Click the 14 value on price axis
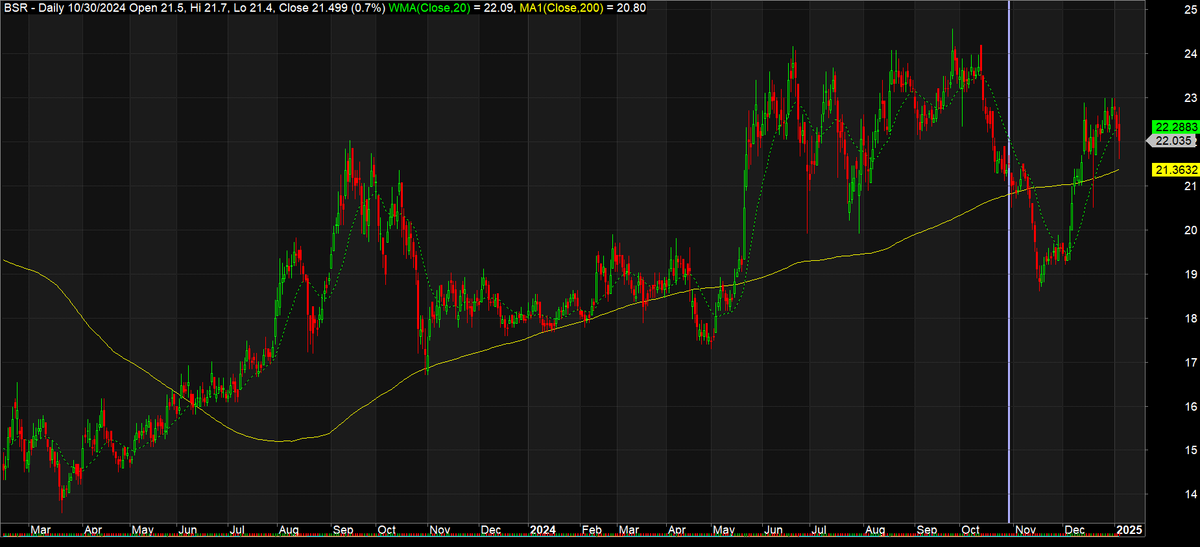 1162,494
